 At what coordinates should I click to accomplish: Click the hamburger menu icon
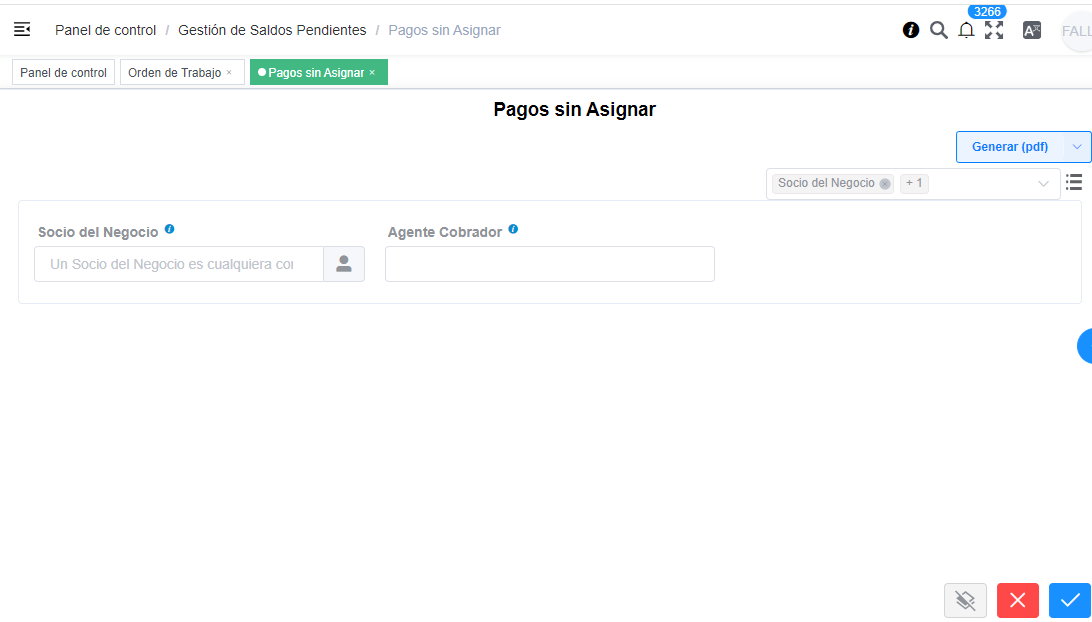(21, 29)
